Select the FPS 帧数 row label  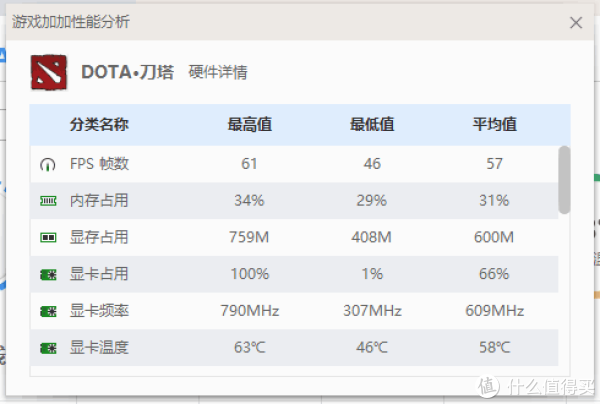tap(99, 164)
